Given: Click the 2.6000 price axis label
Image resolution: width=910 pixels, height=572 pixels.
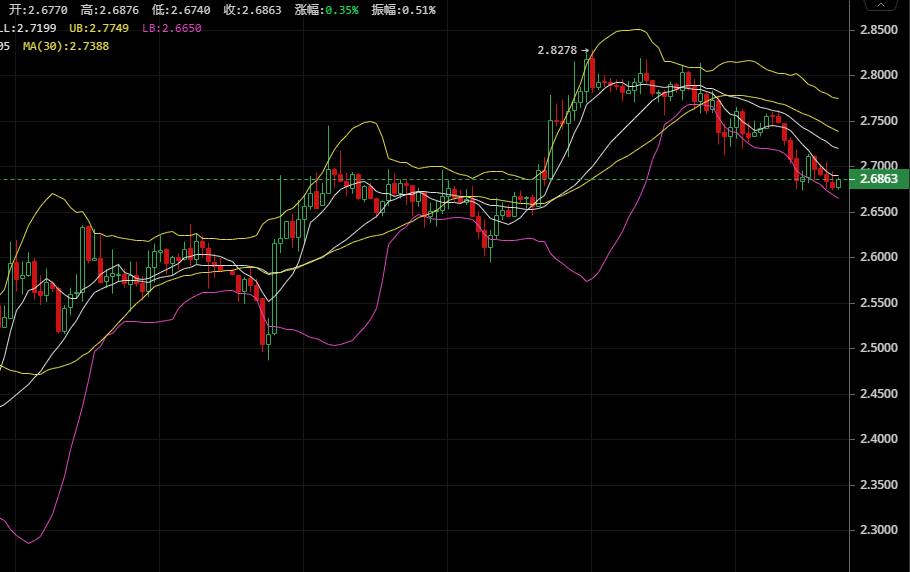Looking at the screenshot, I should click(x=879, y=257).
